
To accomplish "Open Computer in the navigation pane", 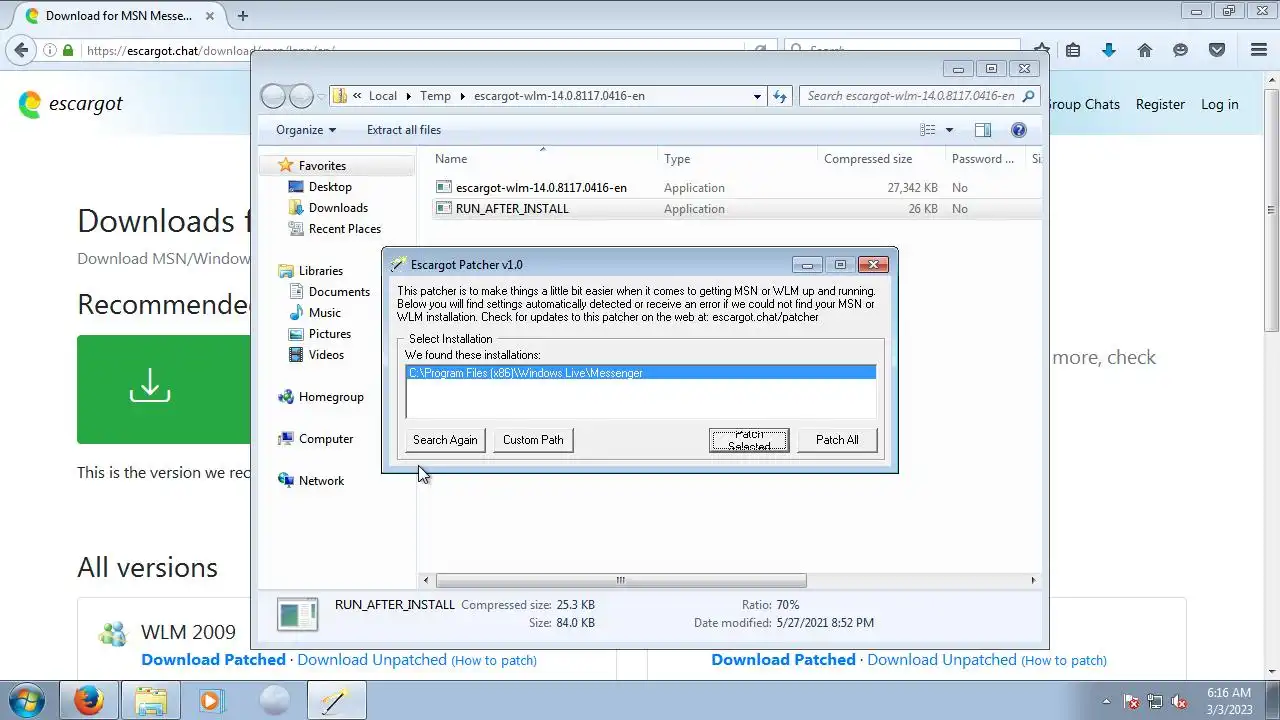I will (x=326, y=439).
